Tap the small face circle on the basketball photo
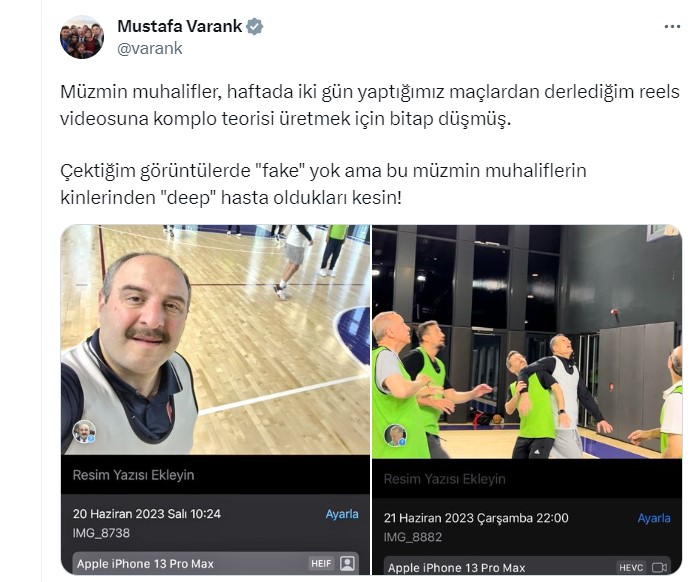Image resolution: width=697 pixels, height=582 pixels. coord(395,435)
